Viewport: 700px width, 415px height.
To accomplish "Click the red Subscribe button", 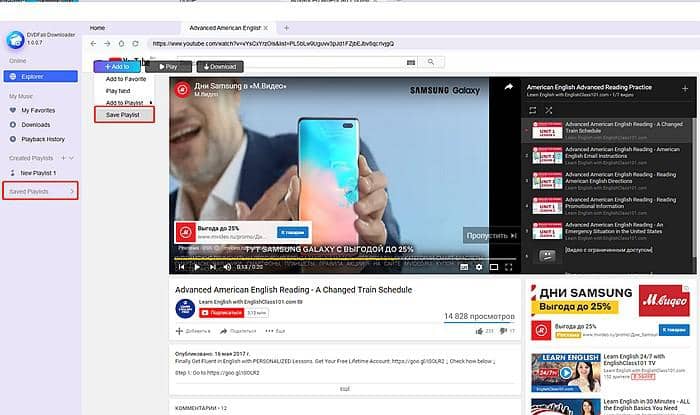I will pos(221,313).
